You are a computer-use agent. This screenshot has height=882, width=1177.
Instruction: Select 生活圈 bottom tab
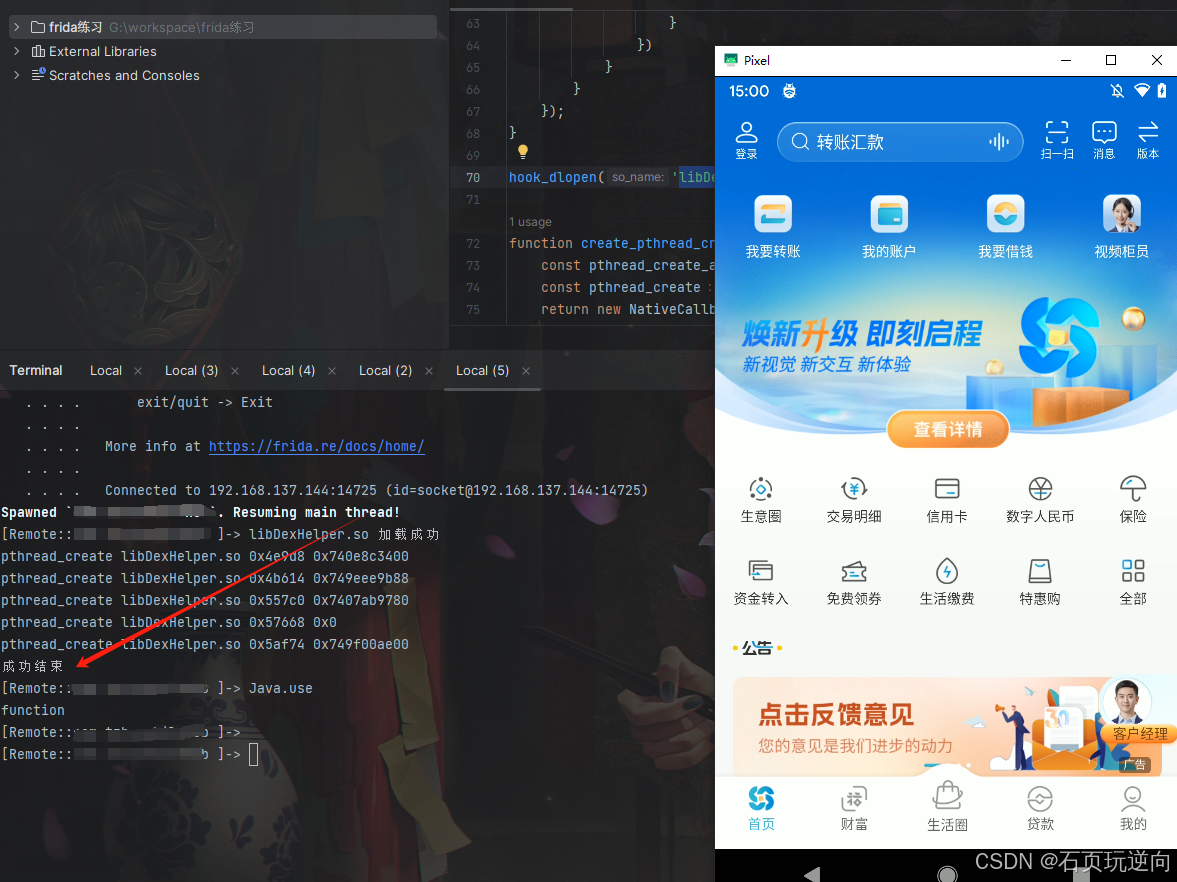947,806
